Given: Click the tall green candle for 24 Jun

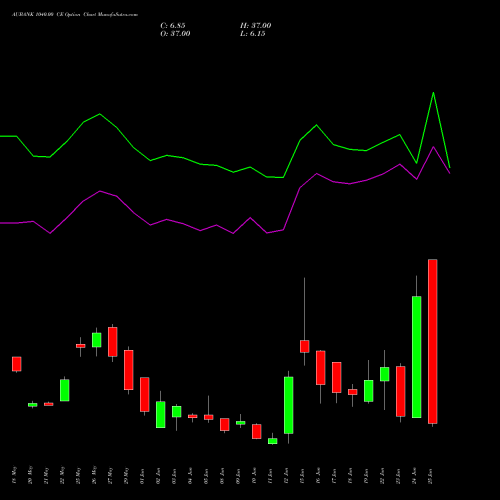Looking at the screenshot, I should [417, 357].
